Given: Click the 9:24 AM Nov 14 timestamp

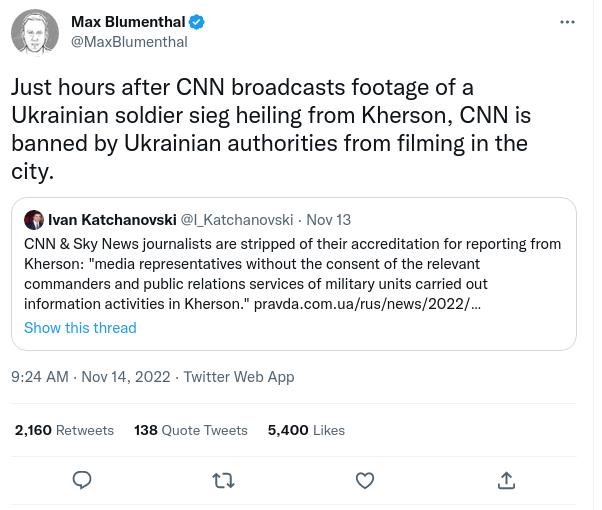Looking at the screenshot, I should pos(90,377).
